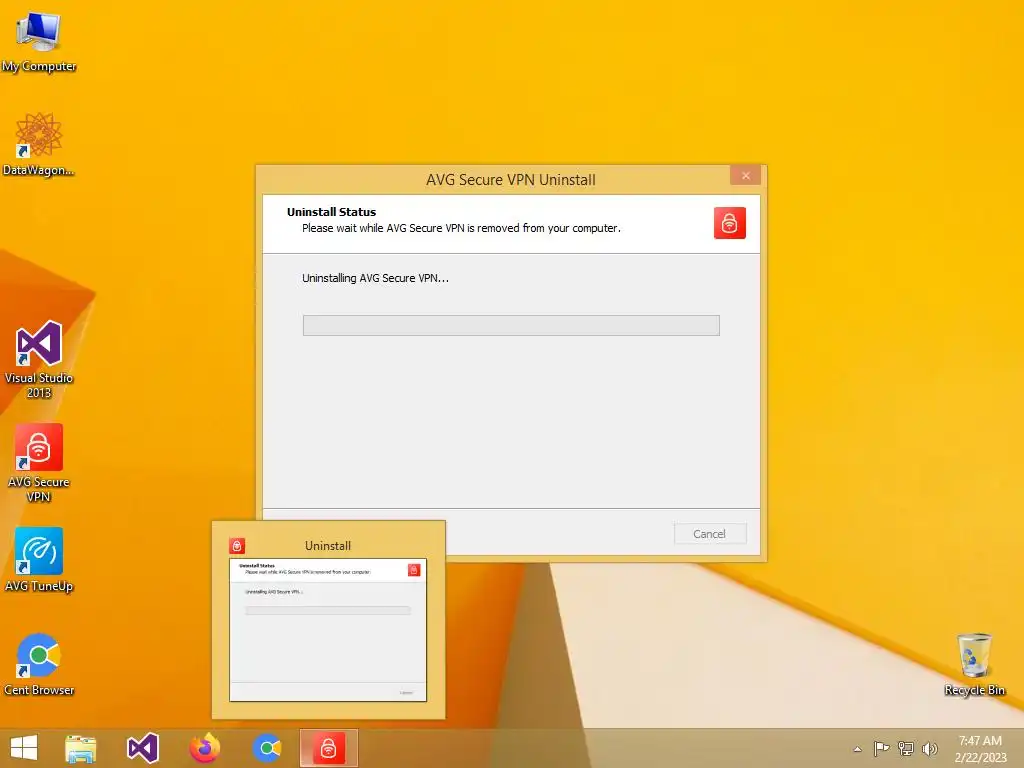The height and width of the screenshot is (768, 1024).
Task: Select the Recycle Bin icon
Action: click(974, 664)
